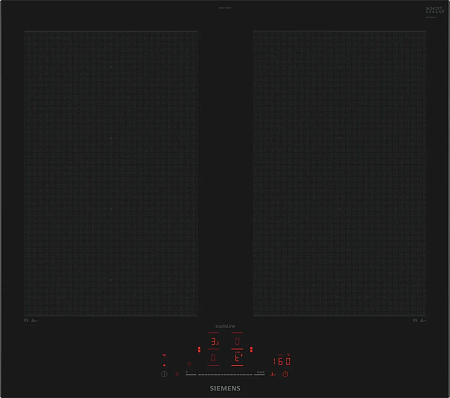Tap the middle of the power level slider
Screen dimensions: 450x398
pos(225,374)
